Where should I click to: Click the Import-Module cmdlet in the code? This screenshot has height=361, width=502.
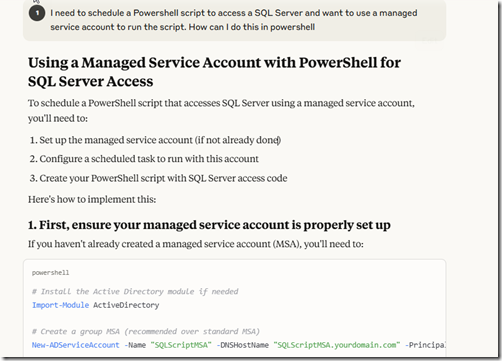click(60, 305)
